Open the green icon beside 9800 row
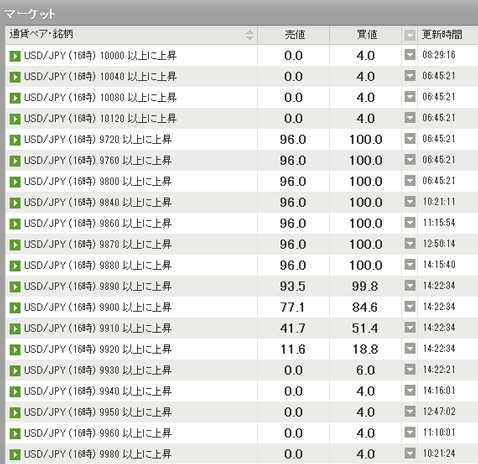478x464 pixels. 15,182
